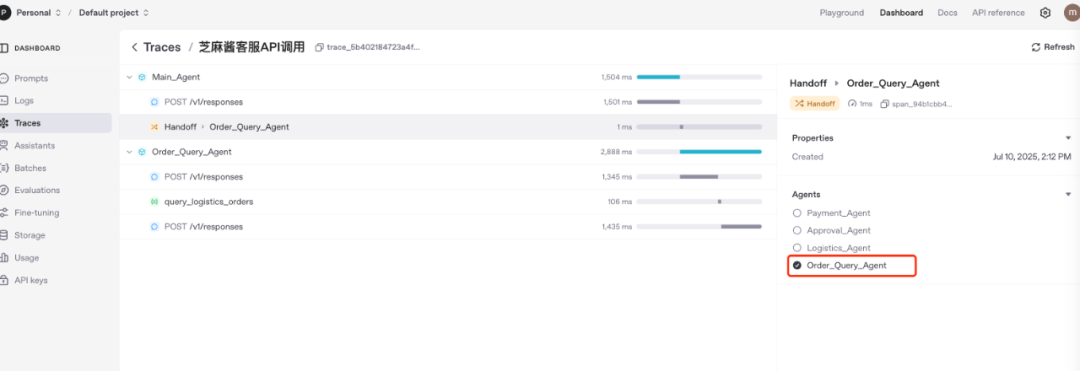Open the Personal organization switcher
Viewport: 1080px width, 371px height.
pos(39,12)
